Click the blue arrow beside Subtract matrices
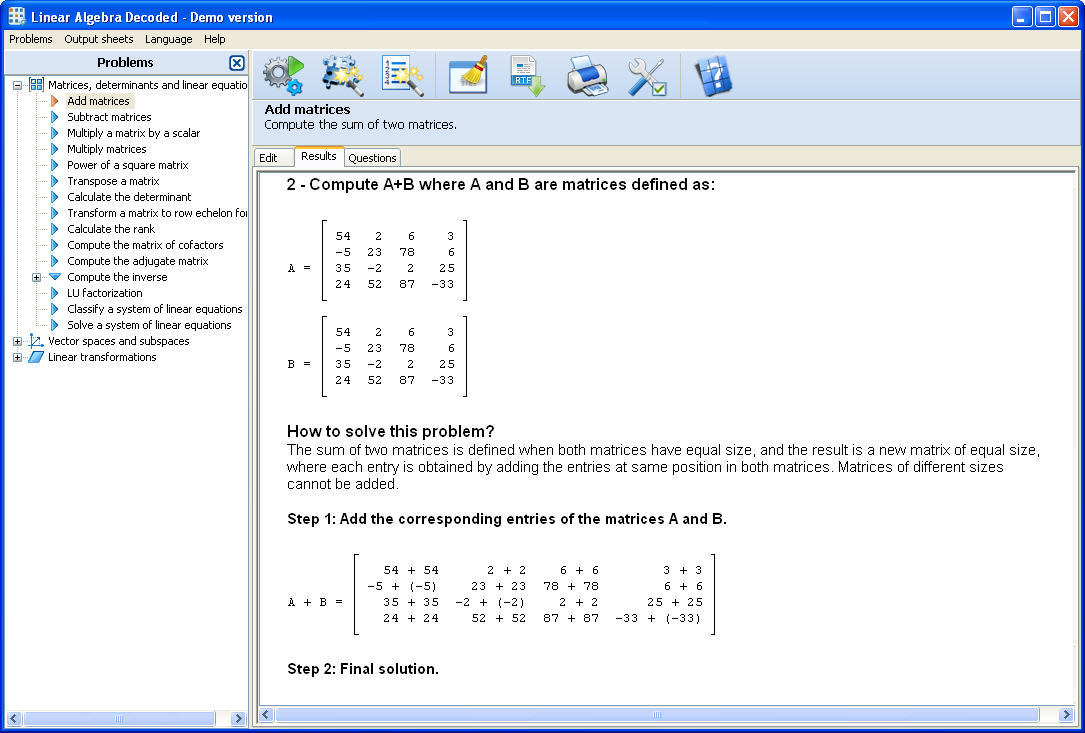1085x733 pixels. point(55,117)
